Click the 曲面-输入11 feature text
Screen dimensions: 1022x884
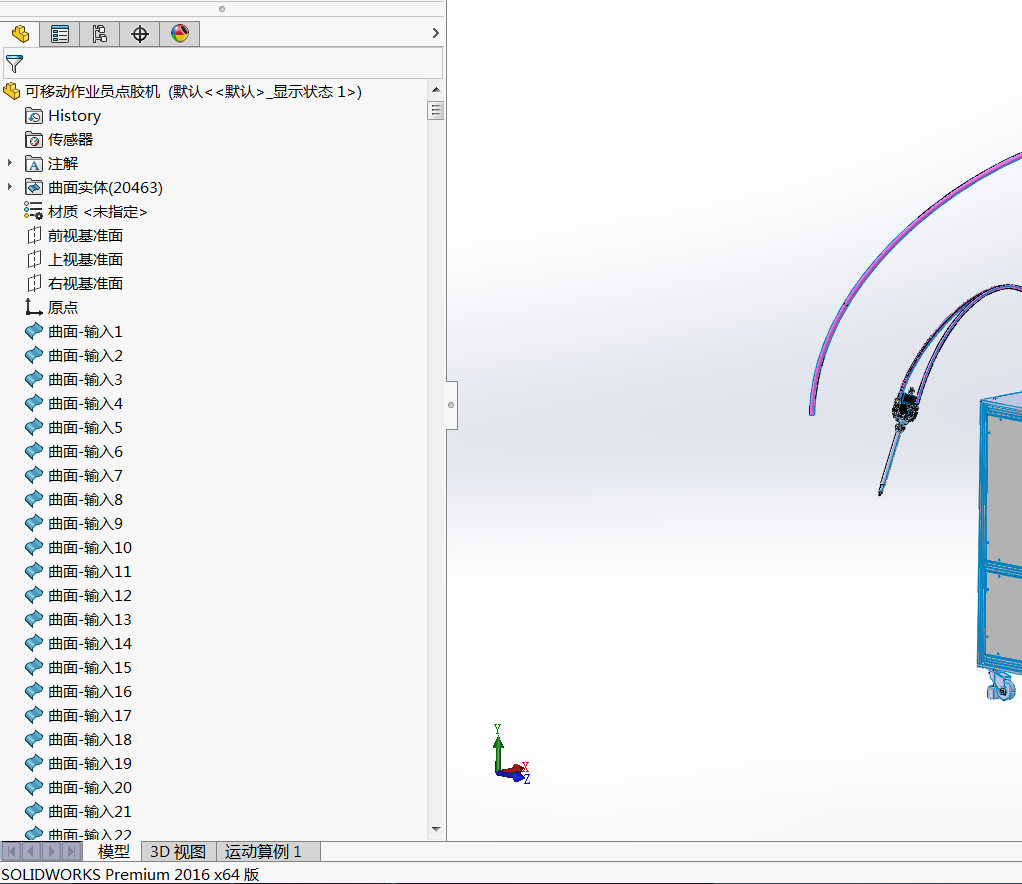(x=90, y=572)
